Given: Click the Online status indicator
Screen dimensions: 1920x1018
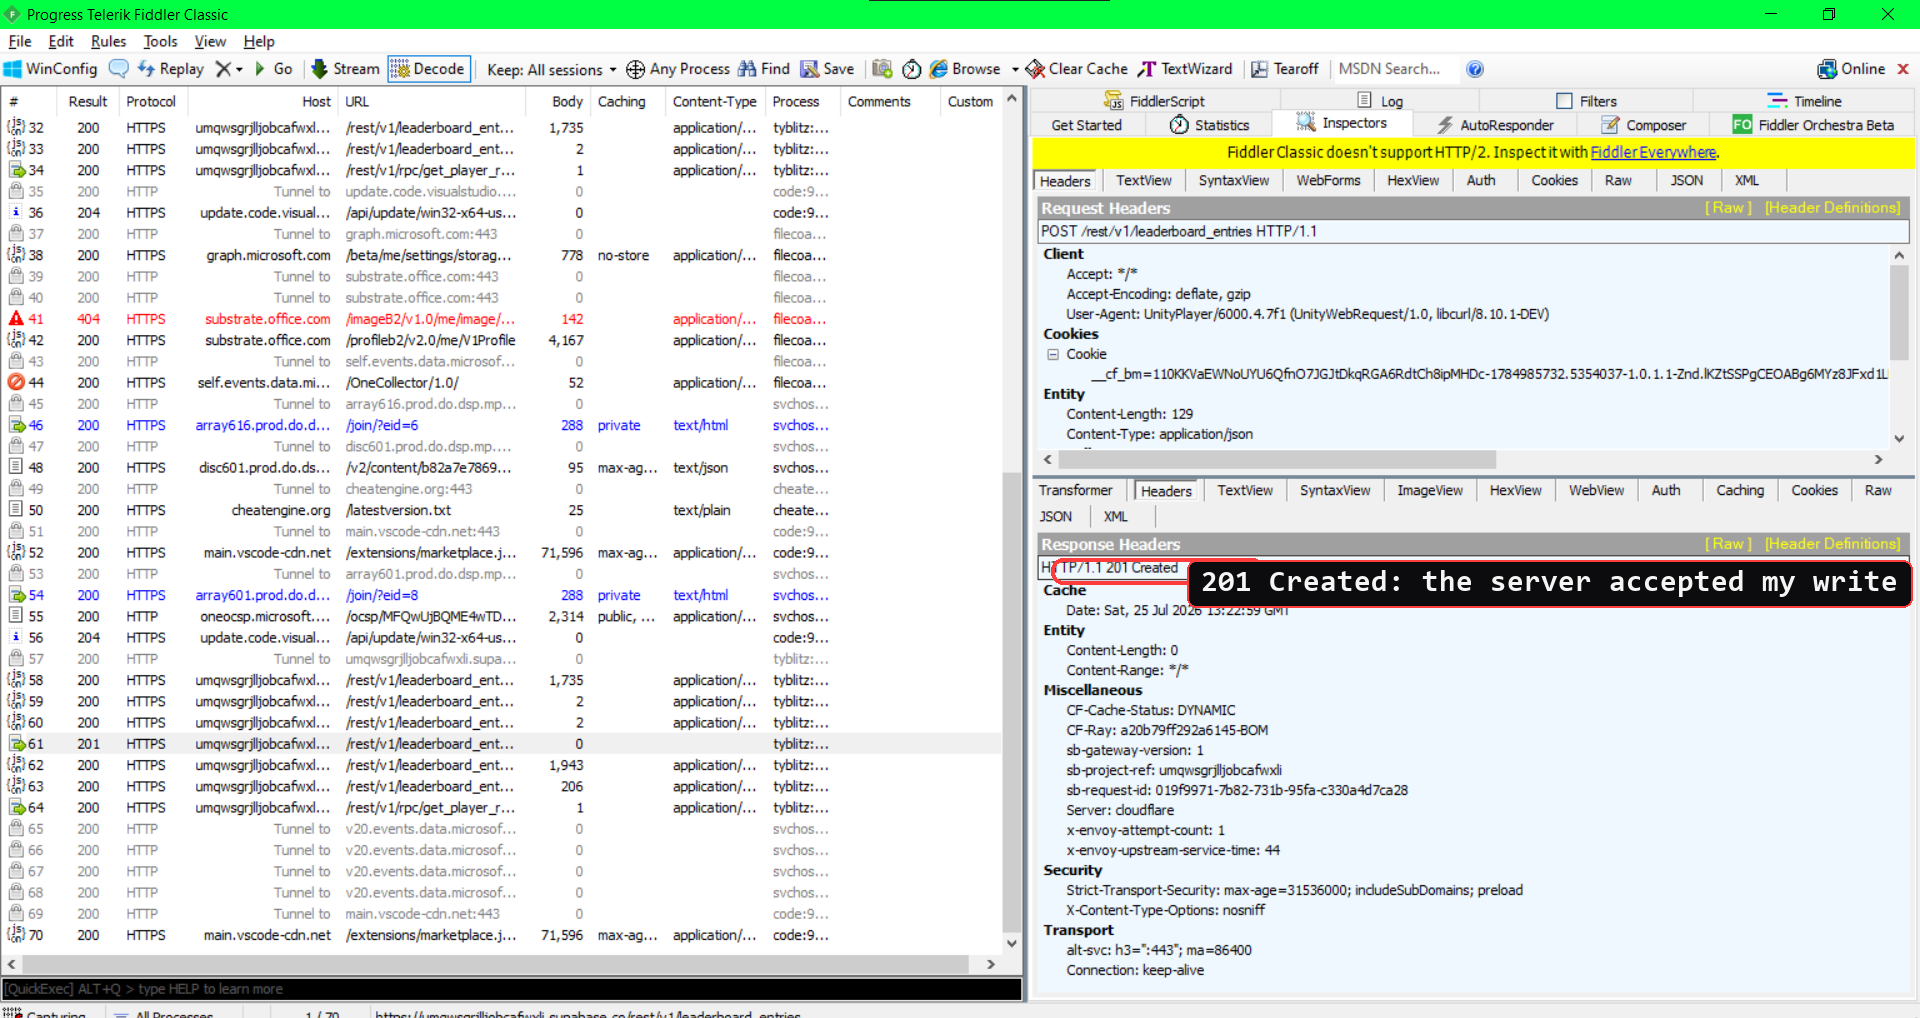Looking at the screenshot, I should tap(1851, 69).
